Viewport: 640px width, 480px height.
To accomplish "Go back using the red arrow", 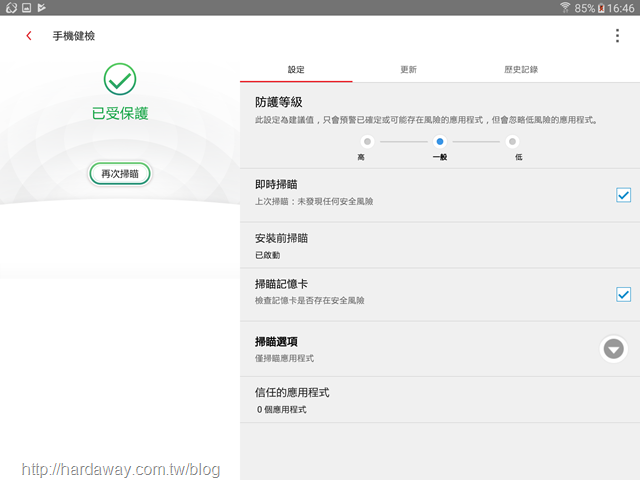I will (x=29, y=36).
